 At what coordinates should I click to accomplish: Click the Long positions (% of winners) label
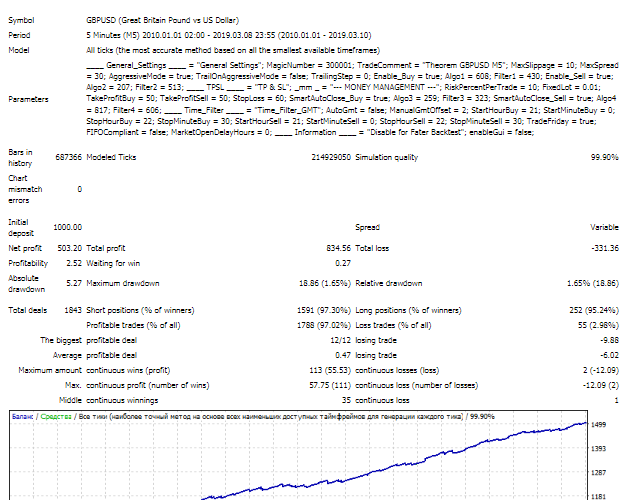[x=408, y=310]
